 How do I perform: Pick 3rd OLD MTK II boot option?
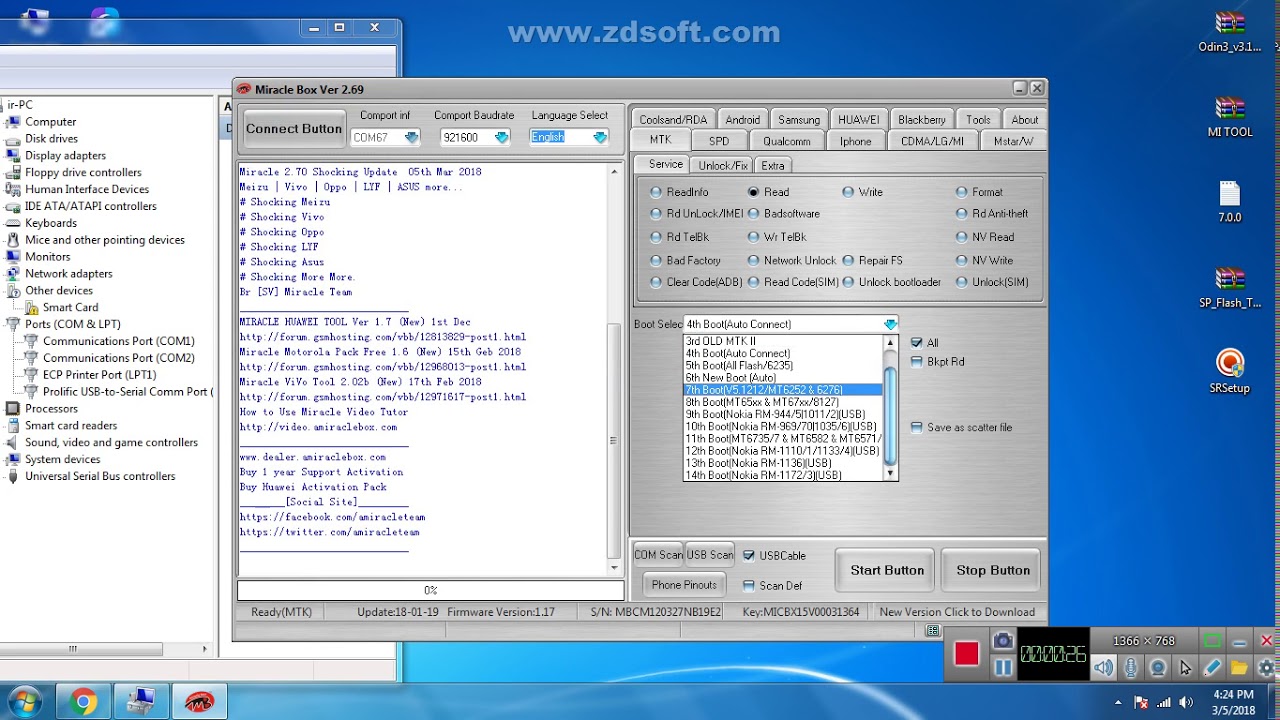pyautogui.click(x=782, y=342)
